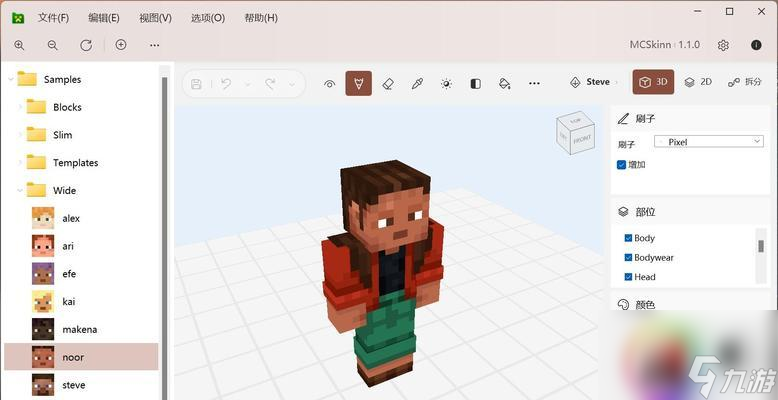Toggle the Head part checkbox
778x400 pixels.
click(x=628, y=277)
